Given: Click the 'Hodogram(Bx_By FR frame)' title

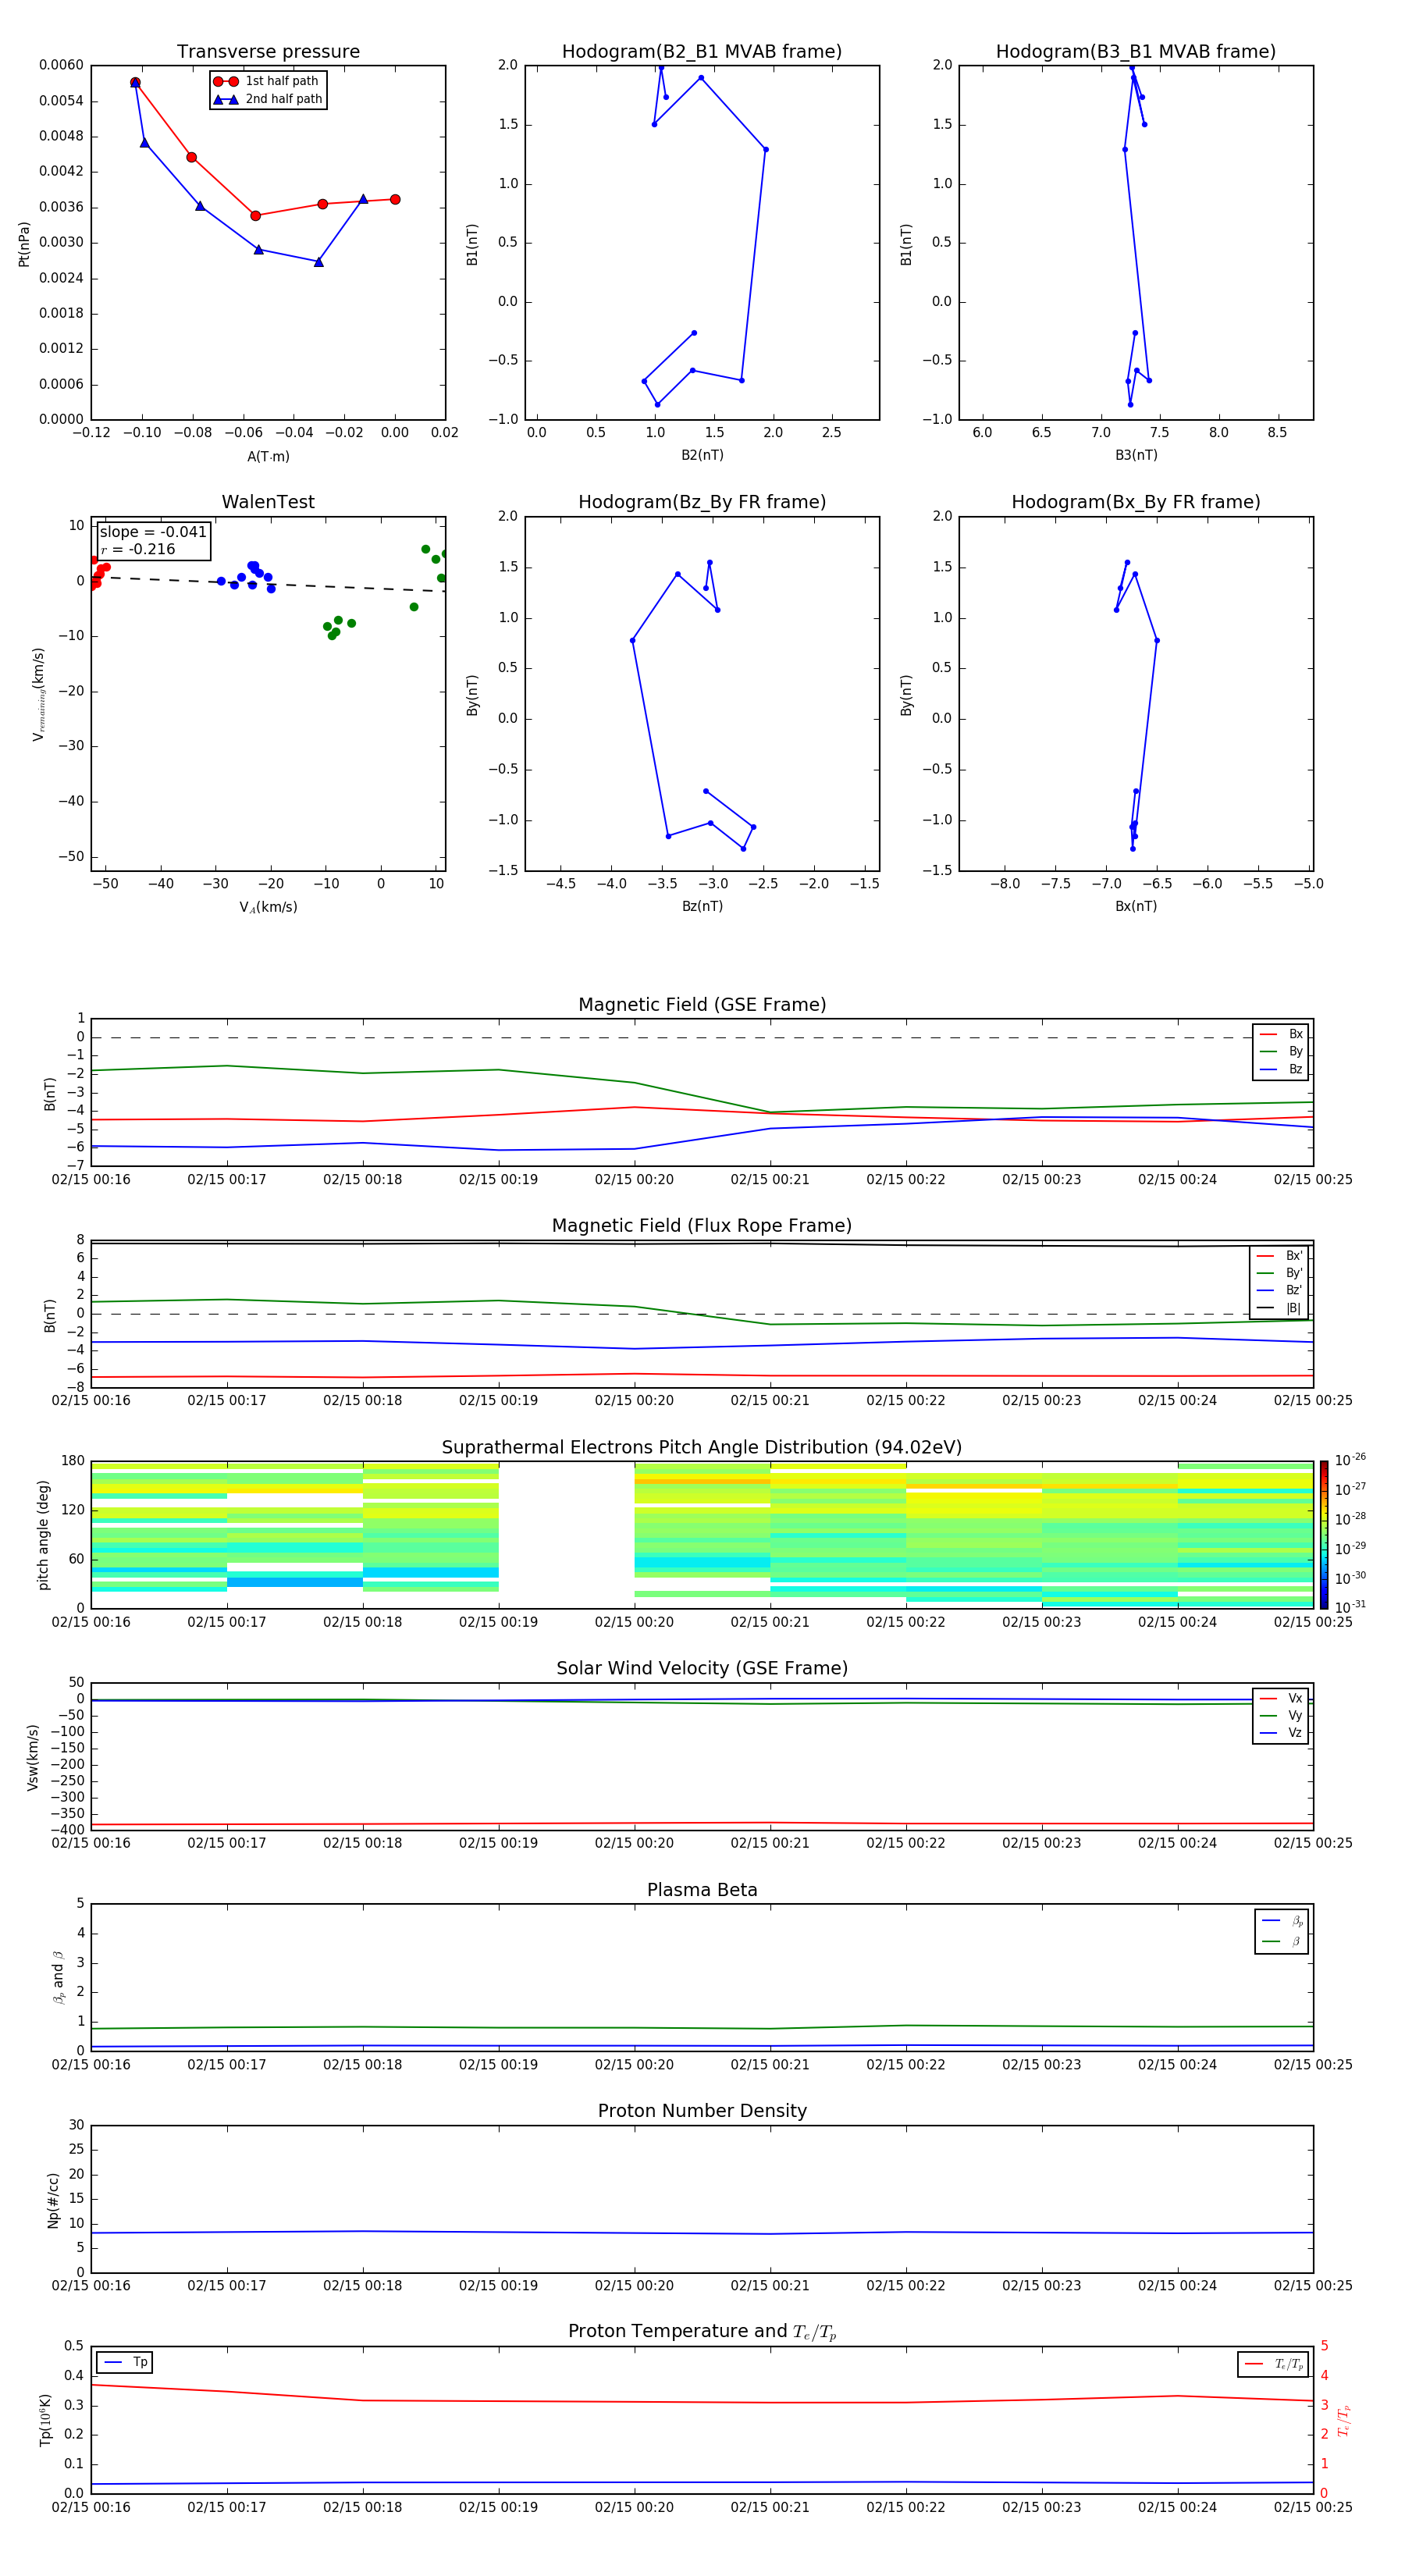Looking at the screenshot, I should point(1136,502).
